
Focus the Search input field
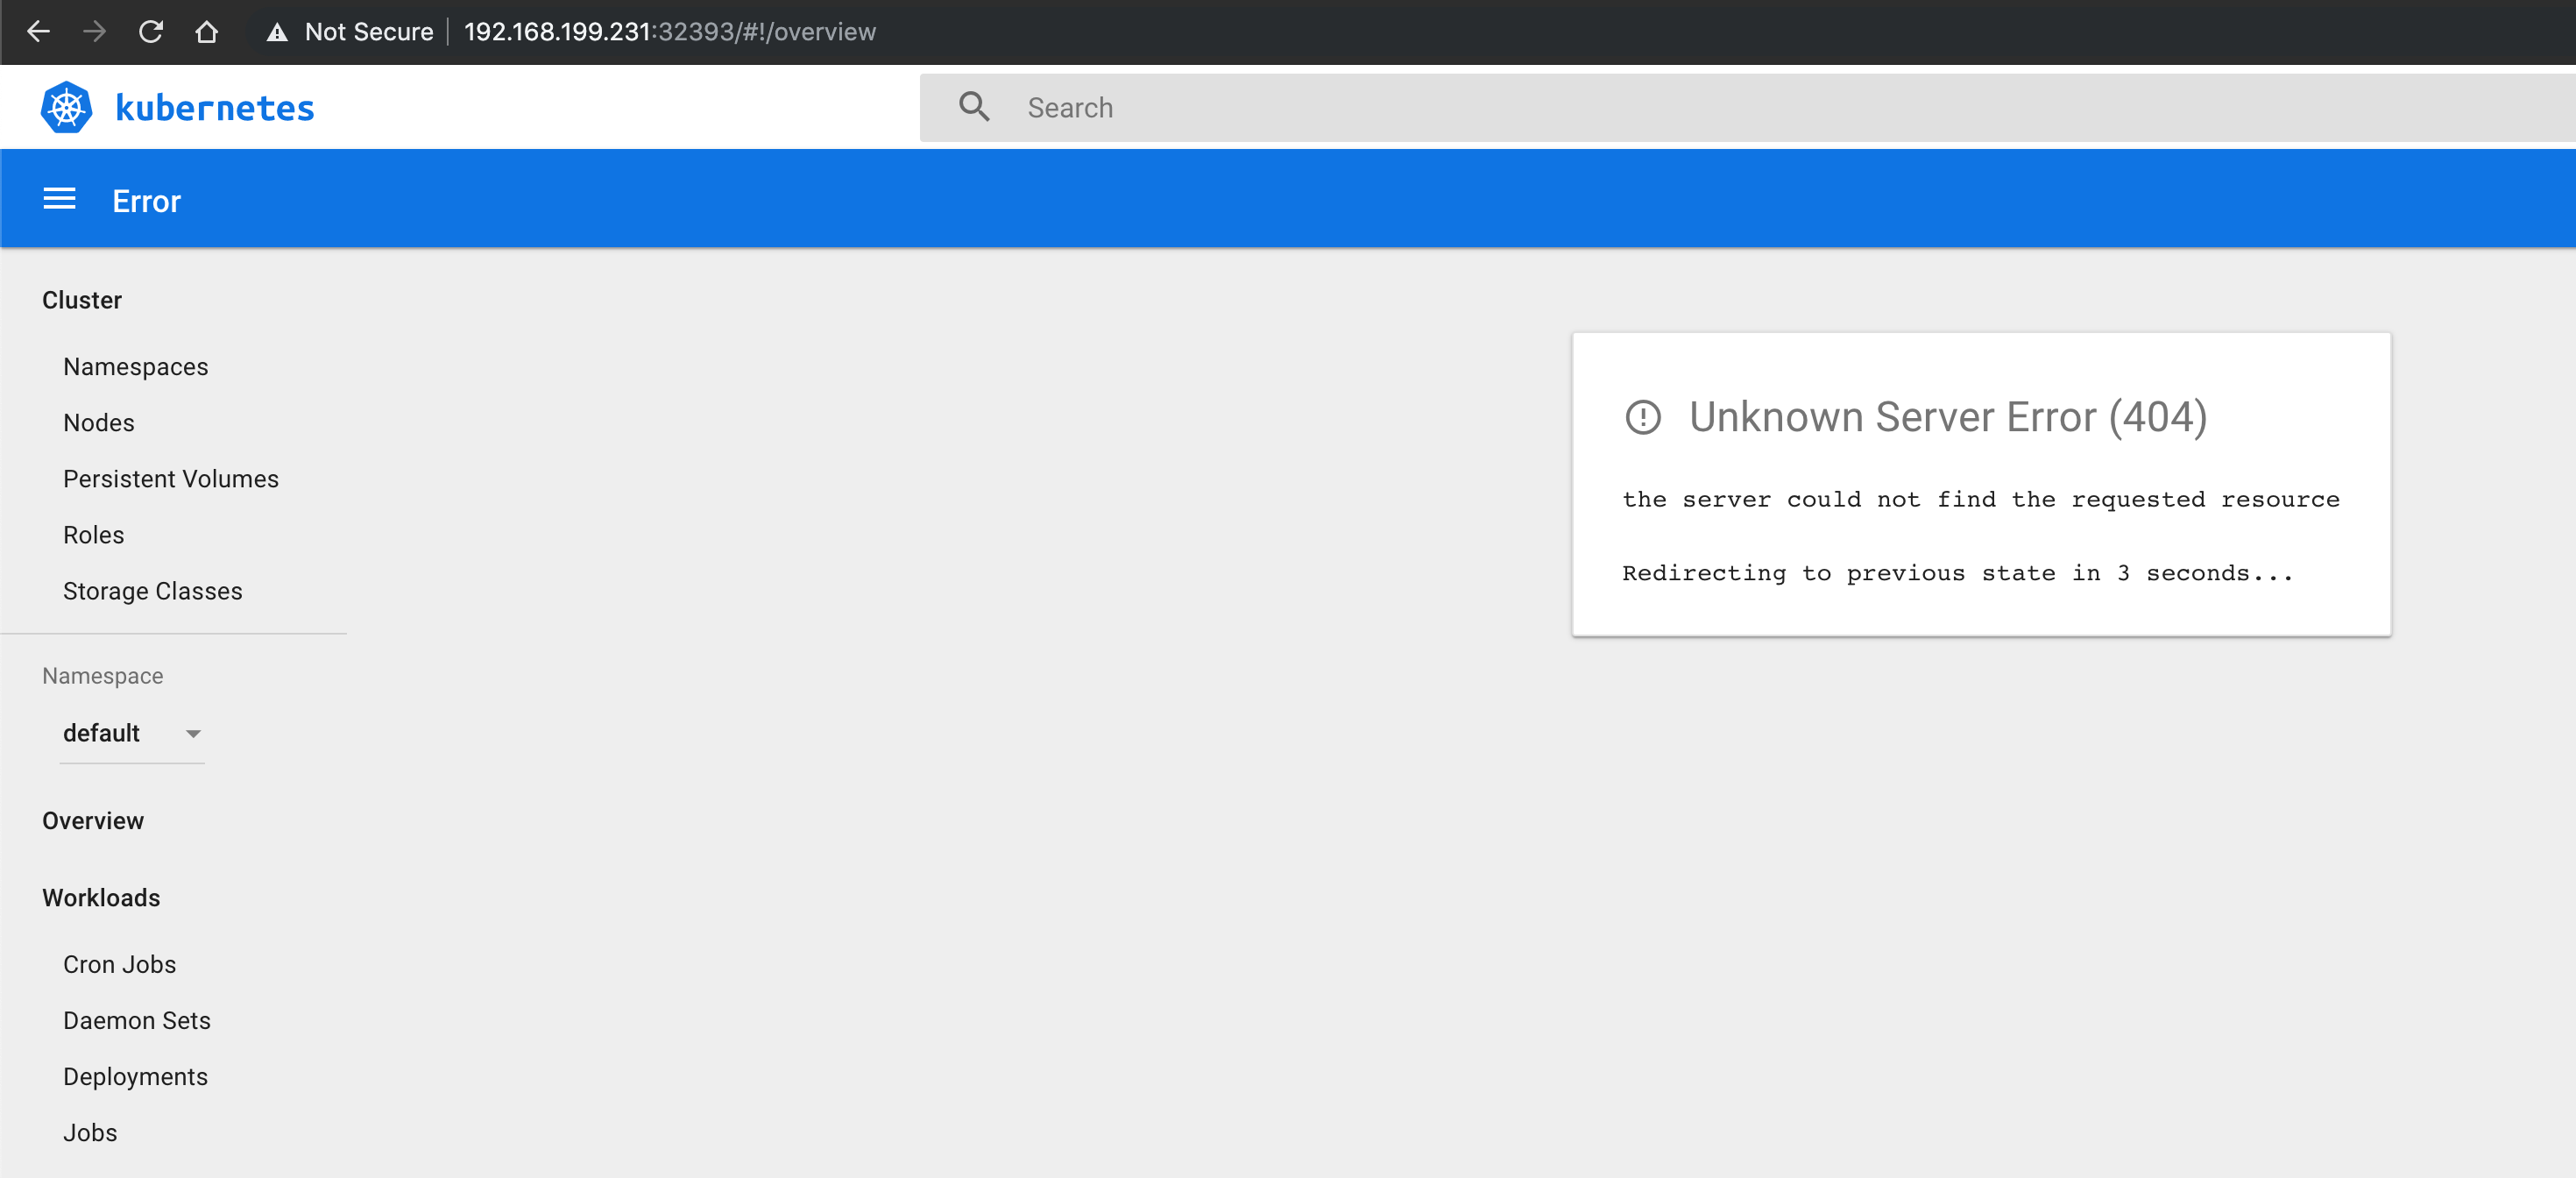pos(1746,107)
